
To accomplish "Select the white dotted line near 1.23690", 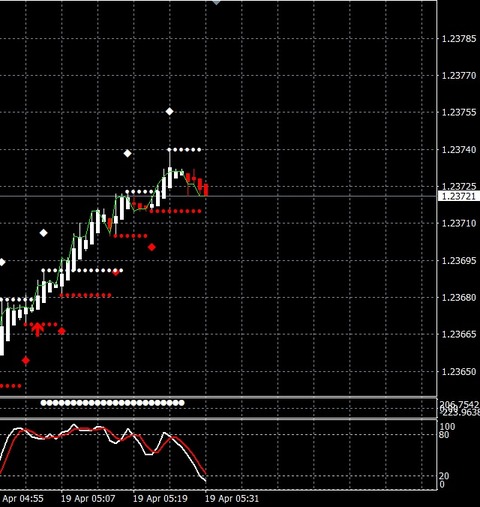I will [82, 270].
